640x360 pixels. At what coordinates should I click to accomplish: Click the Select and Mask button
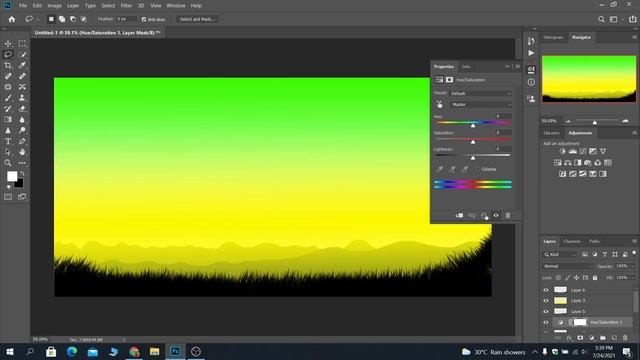tap(197, 19)
